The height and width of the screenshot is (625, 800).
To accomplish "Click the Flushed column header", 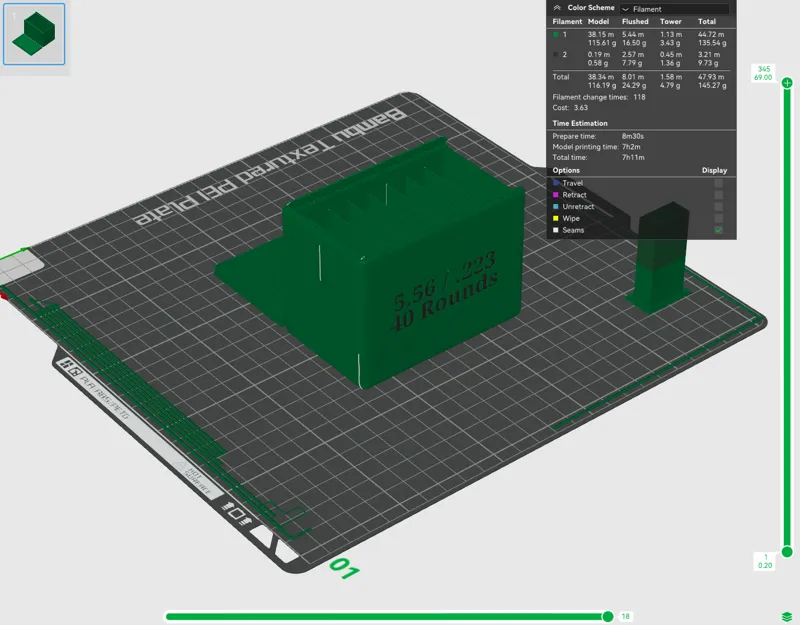I will (635, 21).
